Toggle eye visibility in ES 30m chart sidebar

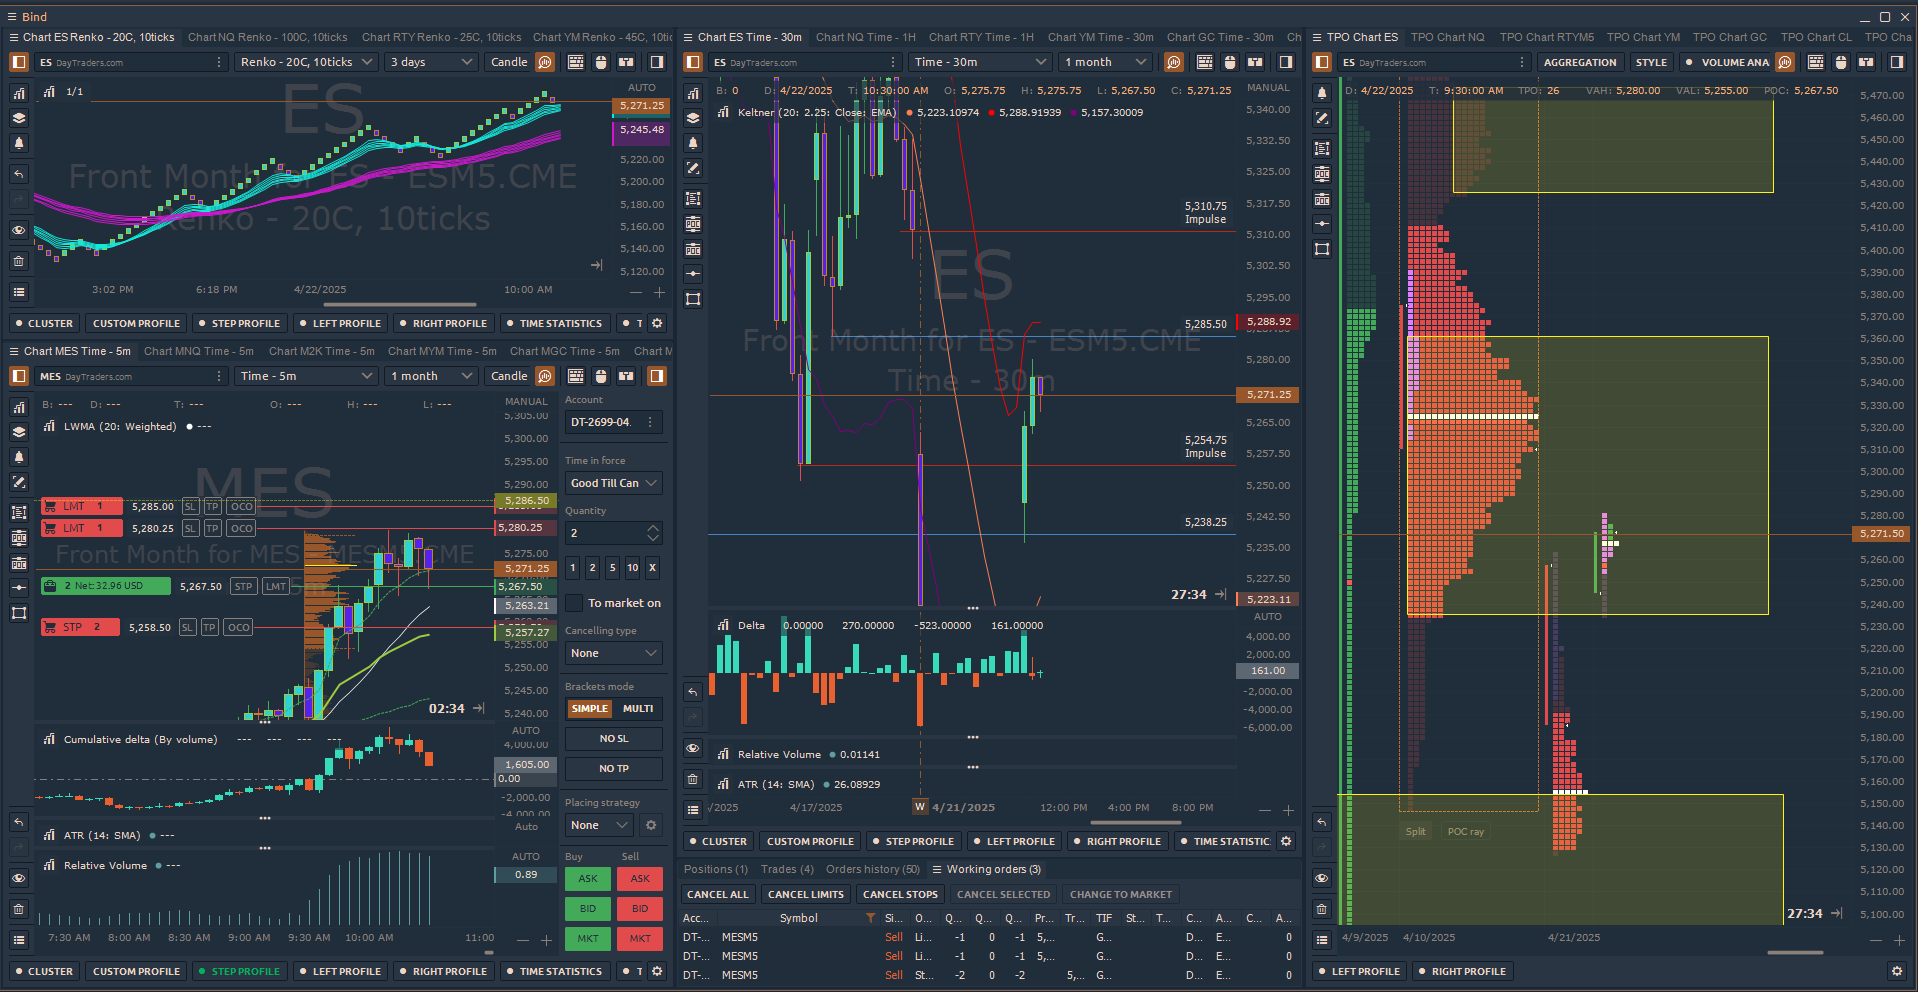[x=693, y=748]
